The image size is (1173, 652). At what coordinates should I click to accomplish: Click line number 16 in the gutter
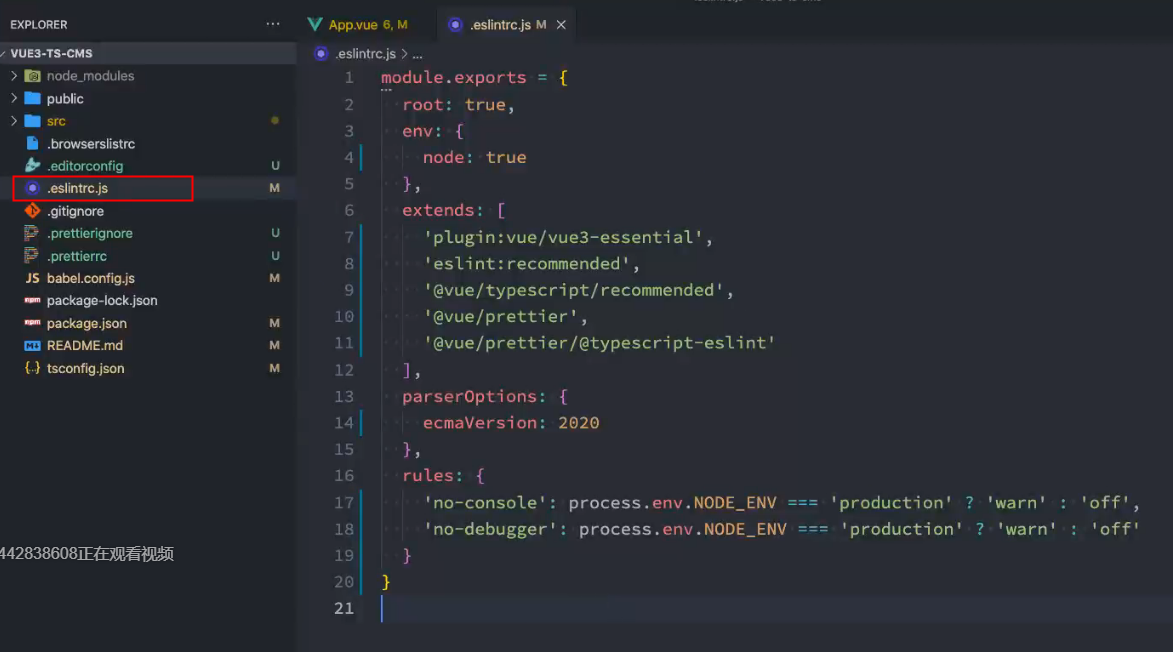click(343, 476)
